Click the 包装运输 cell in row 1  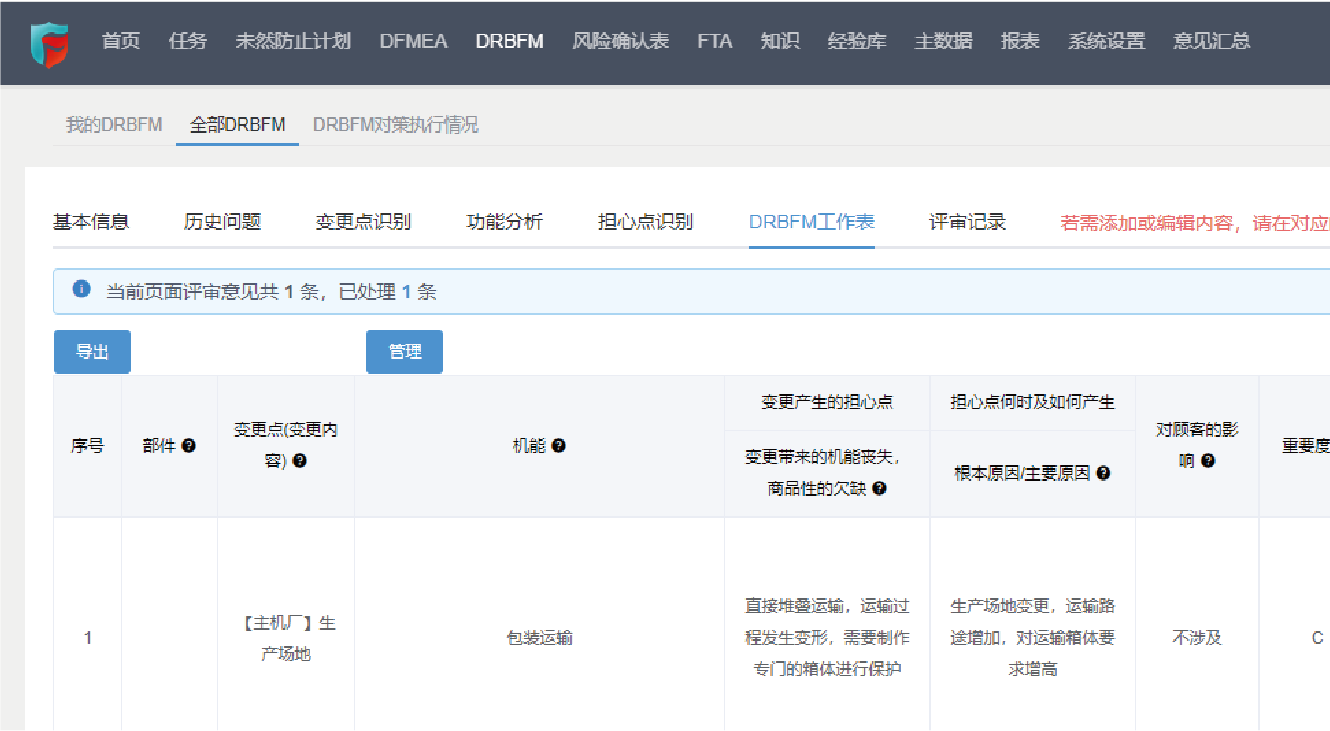(539, 638)
